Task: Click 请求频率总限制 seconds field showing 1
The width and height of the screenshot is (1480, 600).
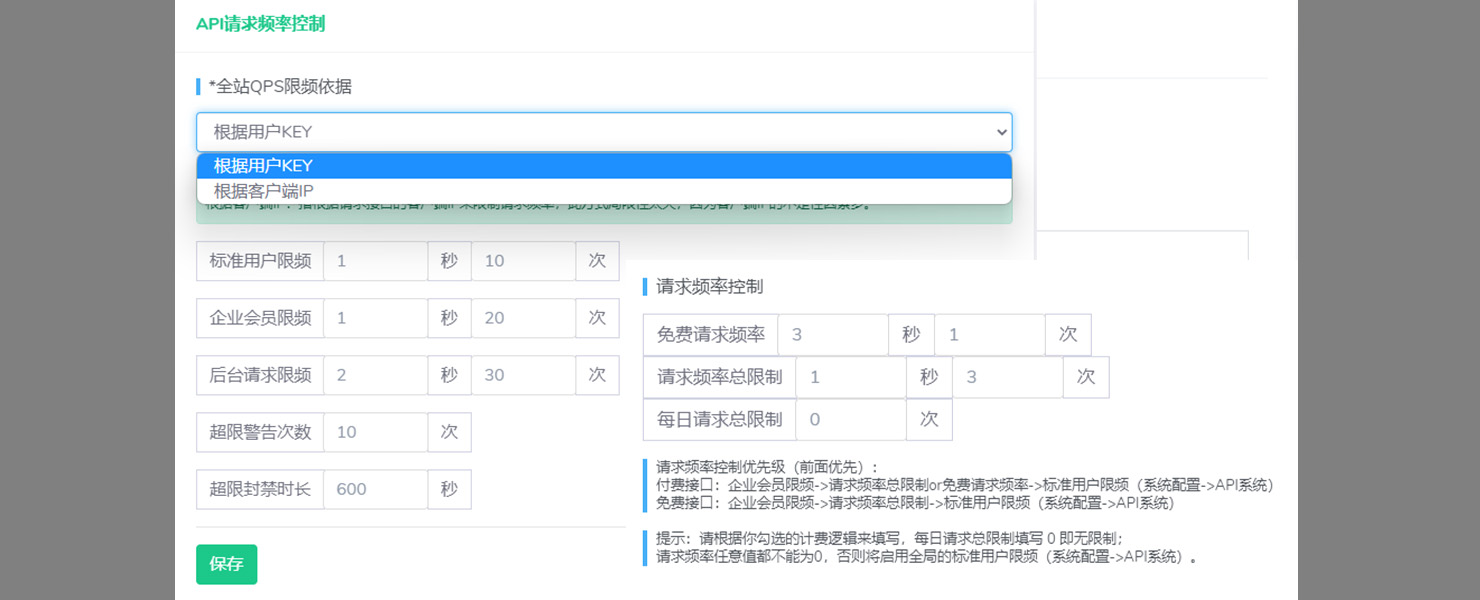Action: [850, 377]
